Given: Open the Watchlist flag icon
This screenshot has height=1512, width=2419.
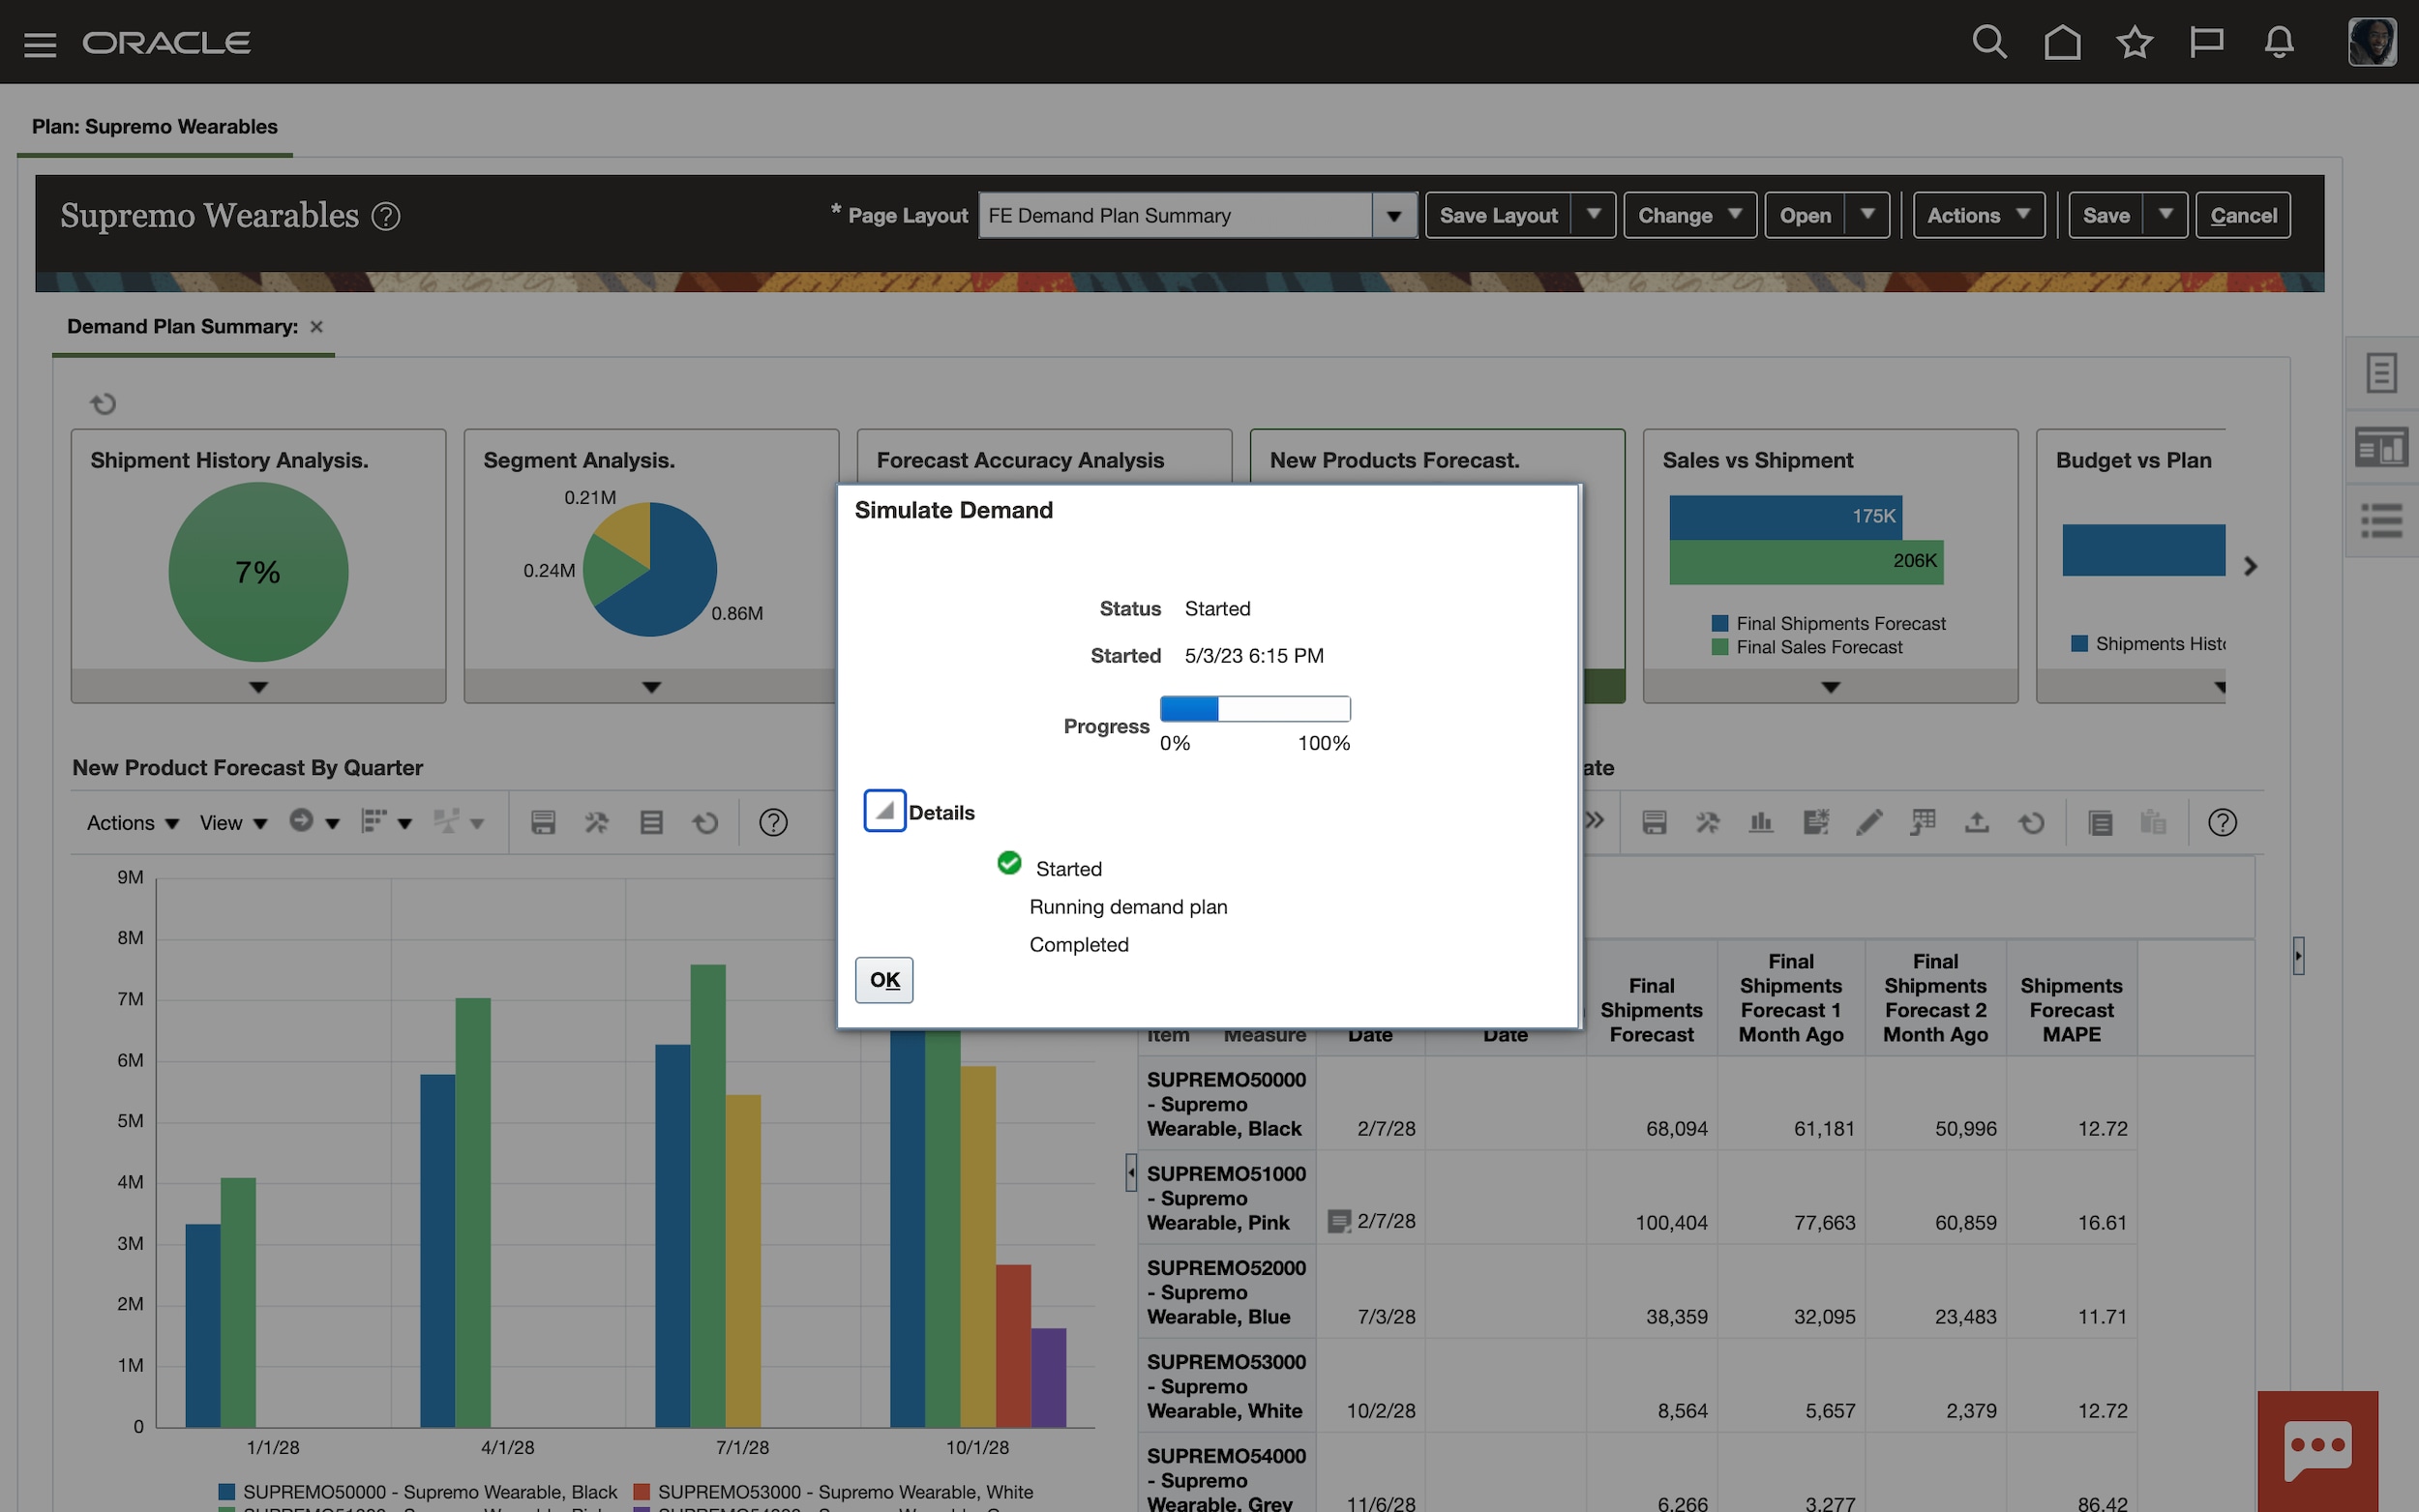Looking at the screenshot, I should pyautogui.click(x=2206, y=42).
